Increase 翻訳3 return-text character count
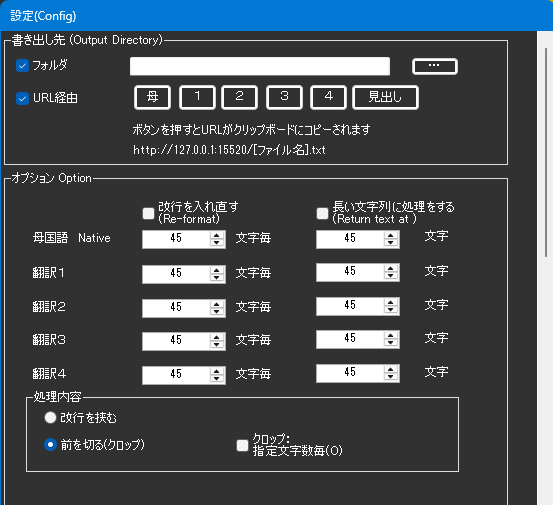 (391, 335)
